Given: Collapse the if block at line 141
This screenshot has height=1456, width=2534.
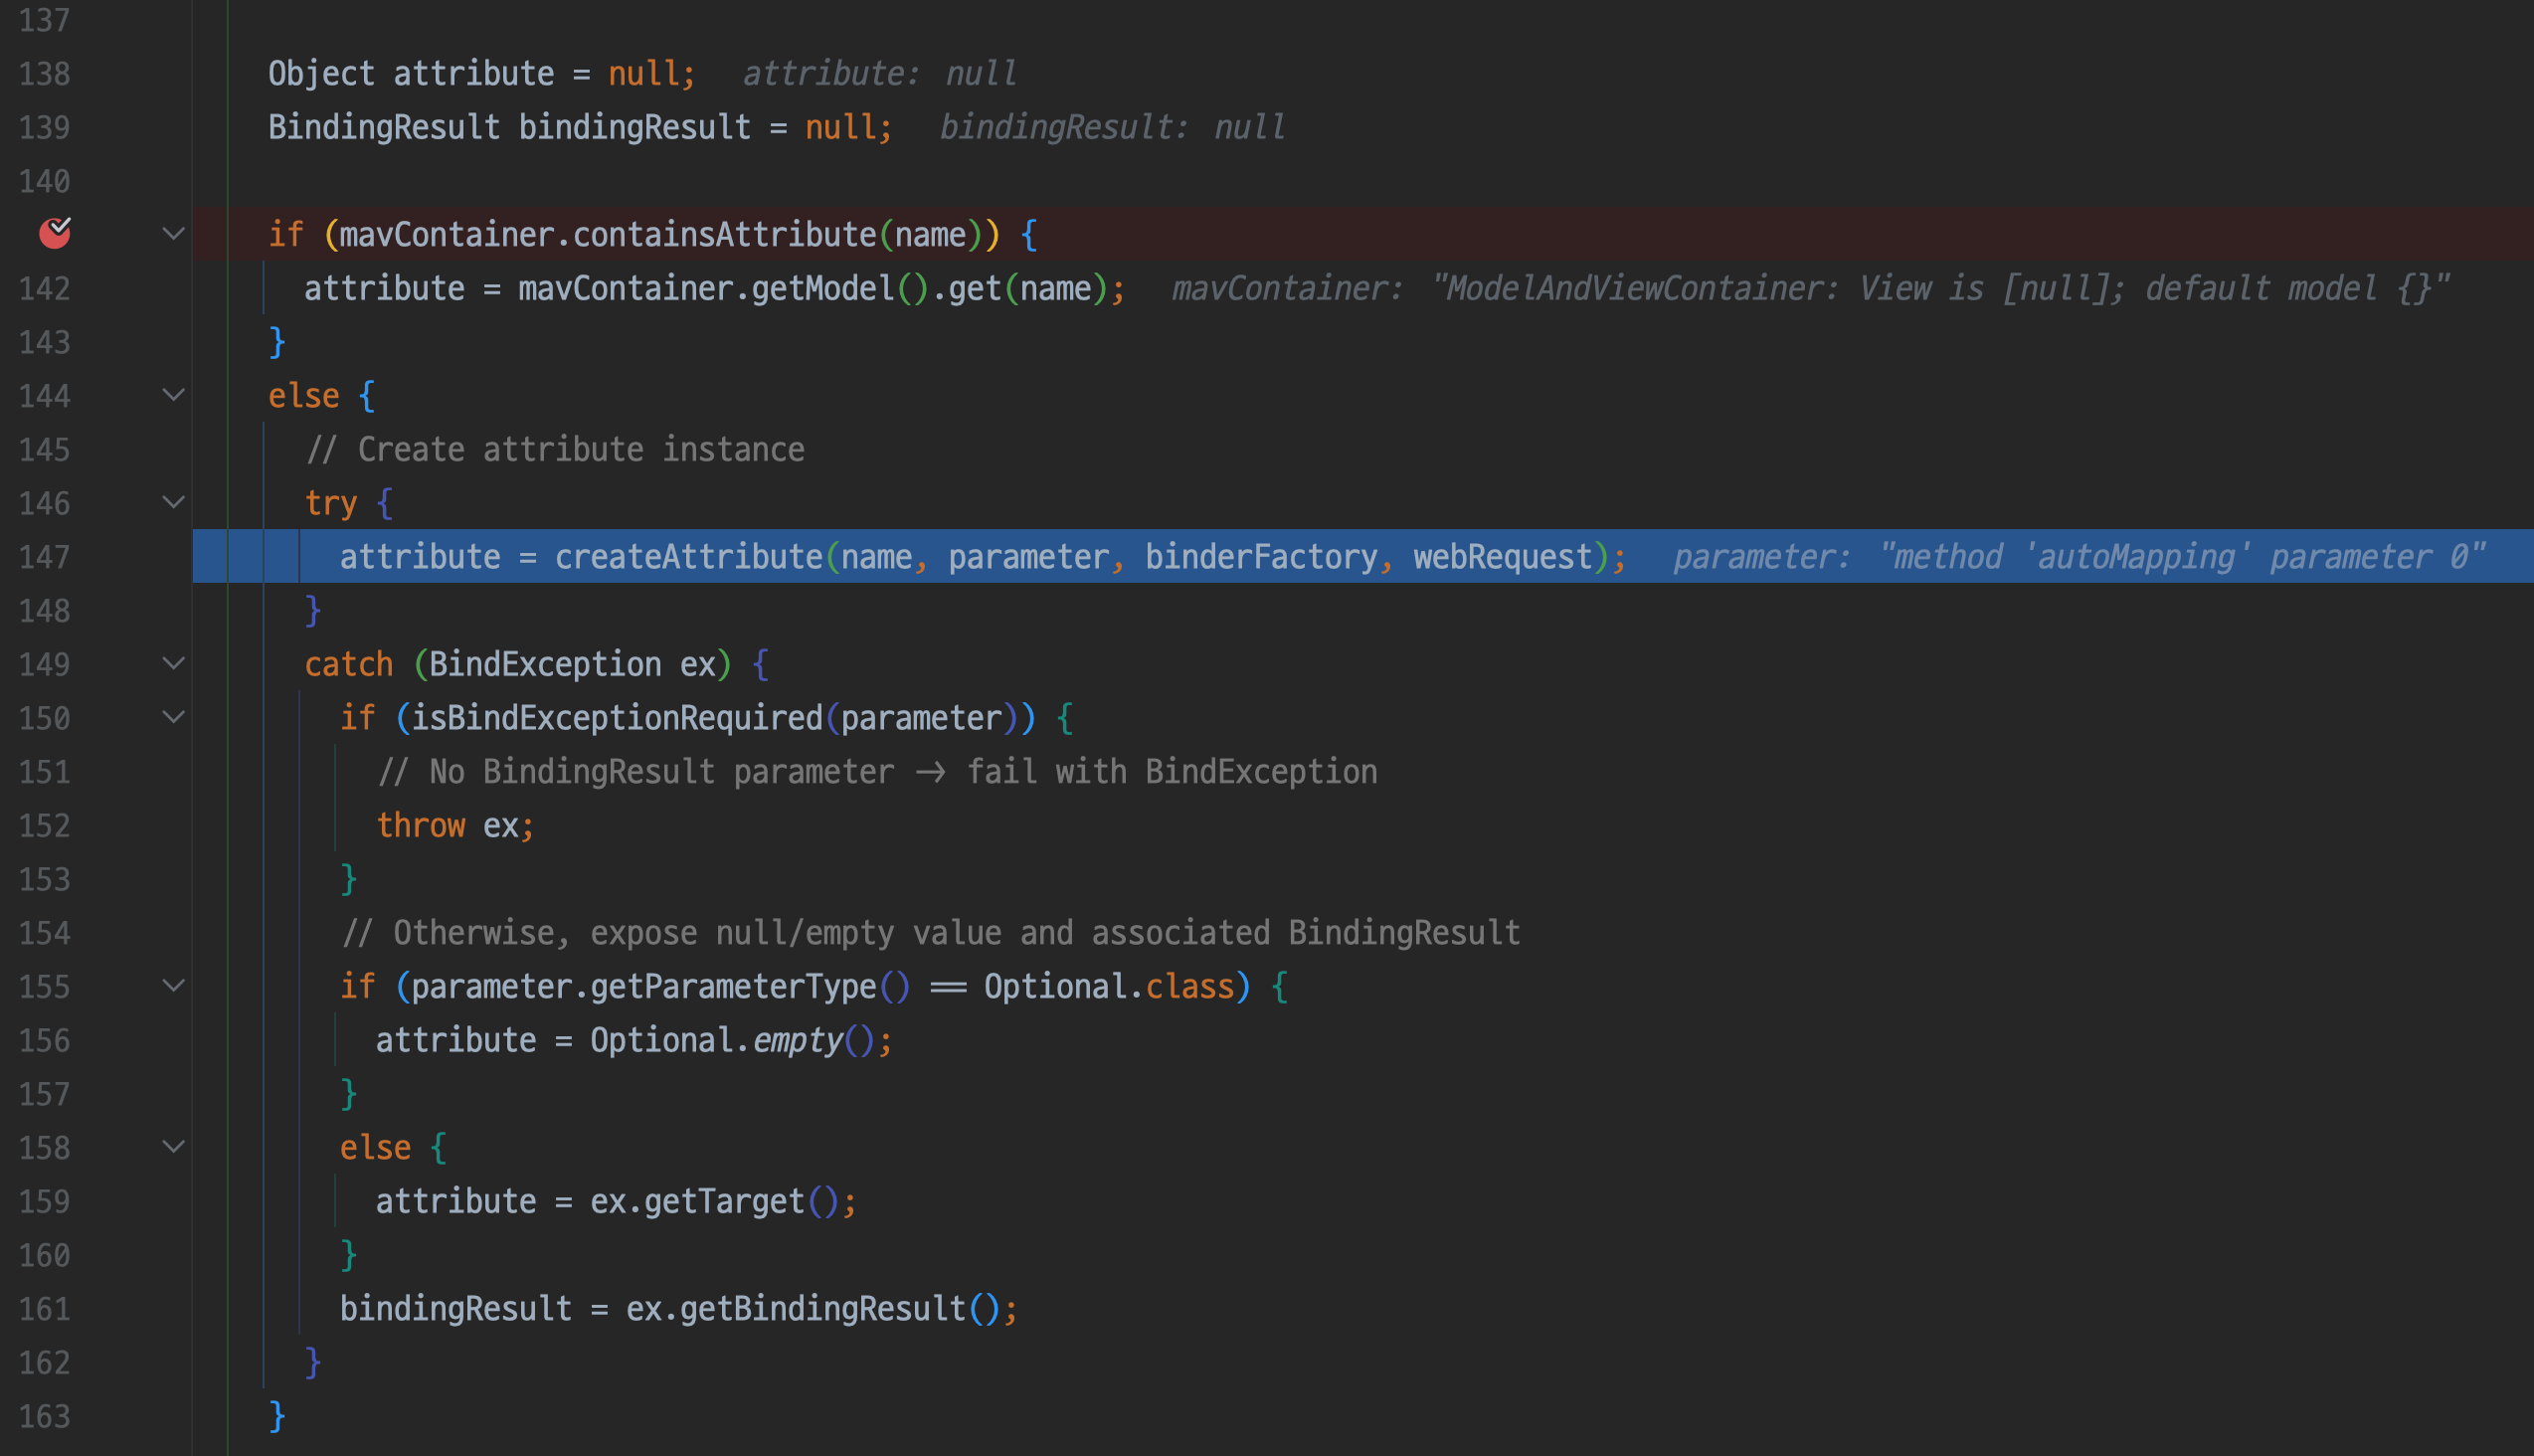Looking at the screenshot, I should coord(174,234).
